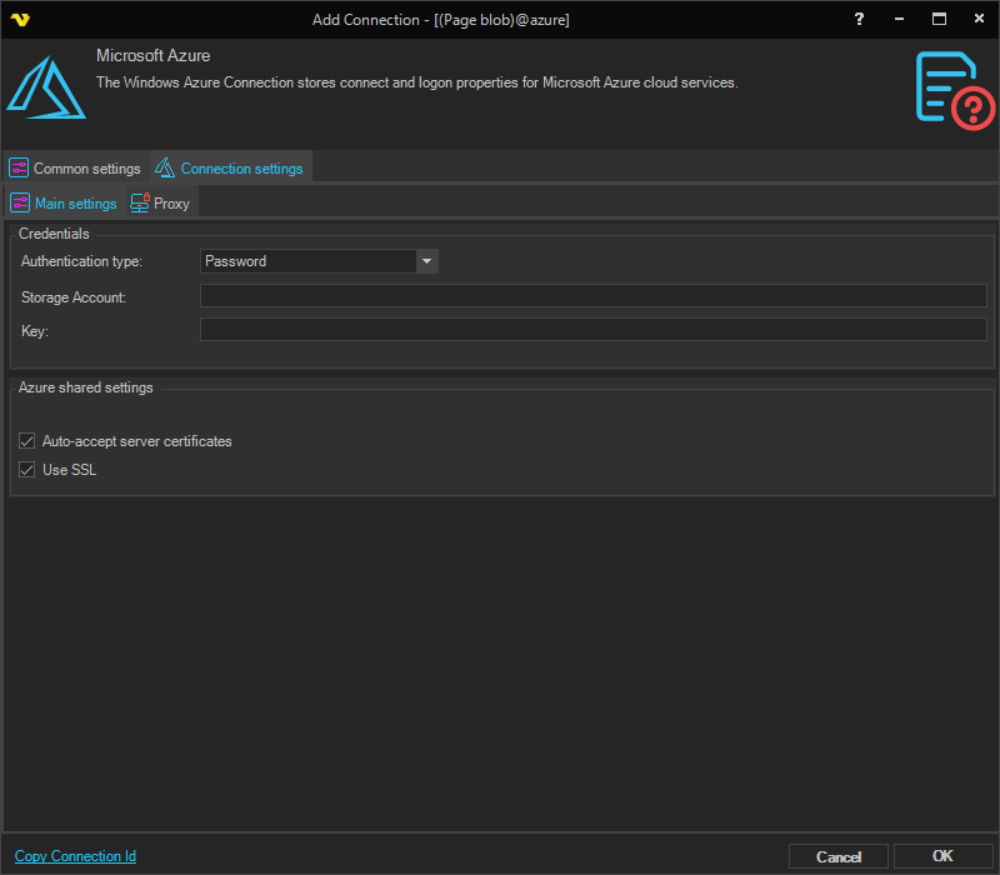The image size is (1000, 875).
Task: Click the Connection settings Azure tab icon
Action: (165, 168)
